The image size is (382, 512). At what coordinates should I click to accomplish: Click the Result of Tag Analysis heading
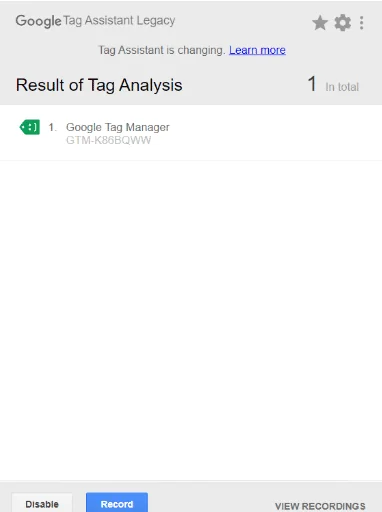pyautogui.click(x=99, y=85)
